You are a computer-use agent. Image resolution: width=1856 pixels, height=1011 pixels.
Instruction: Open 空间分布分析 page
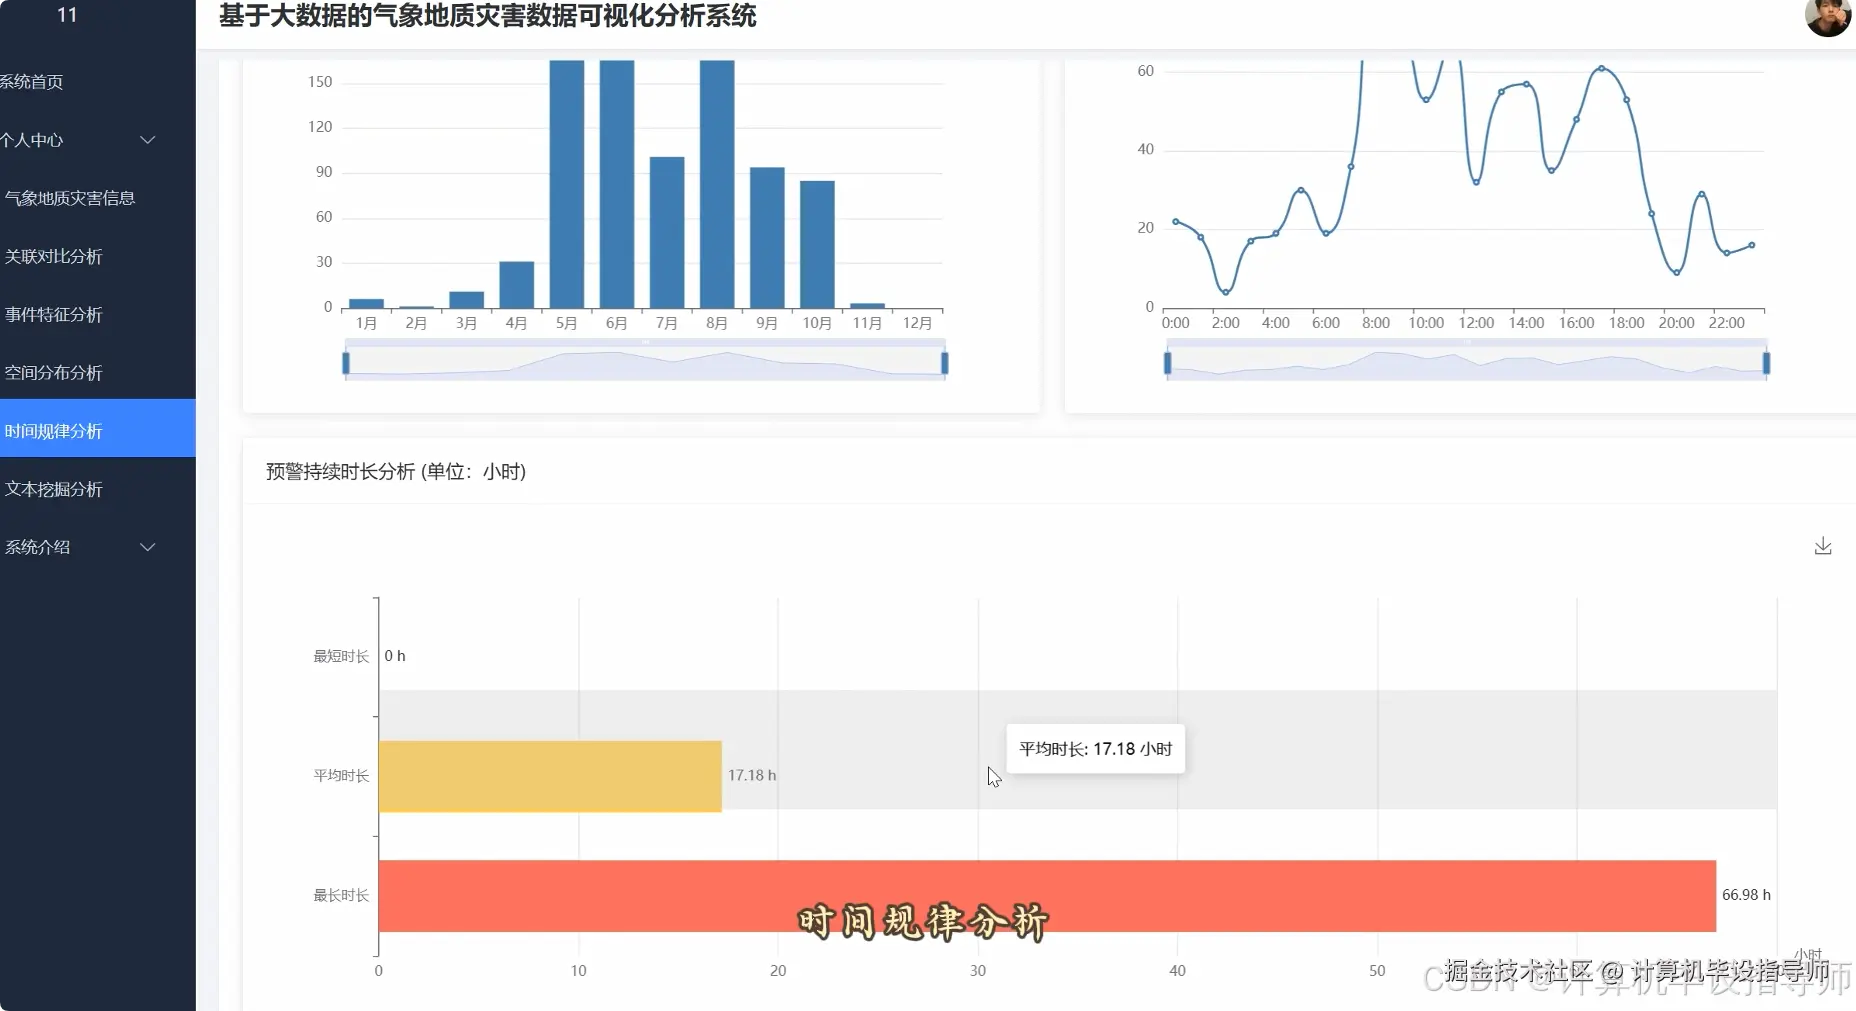[53, 372]
